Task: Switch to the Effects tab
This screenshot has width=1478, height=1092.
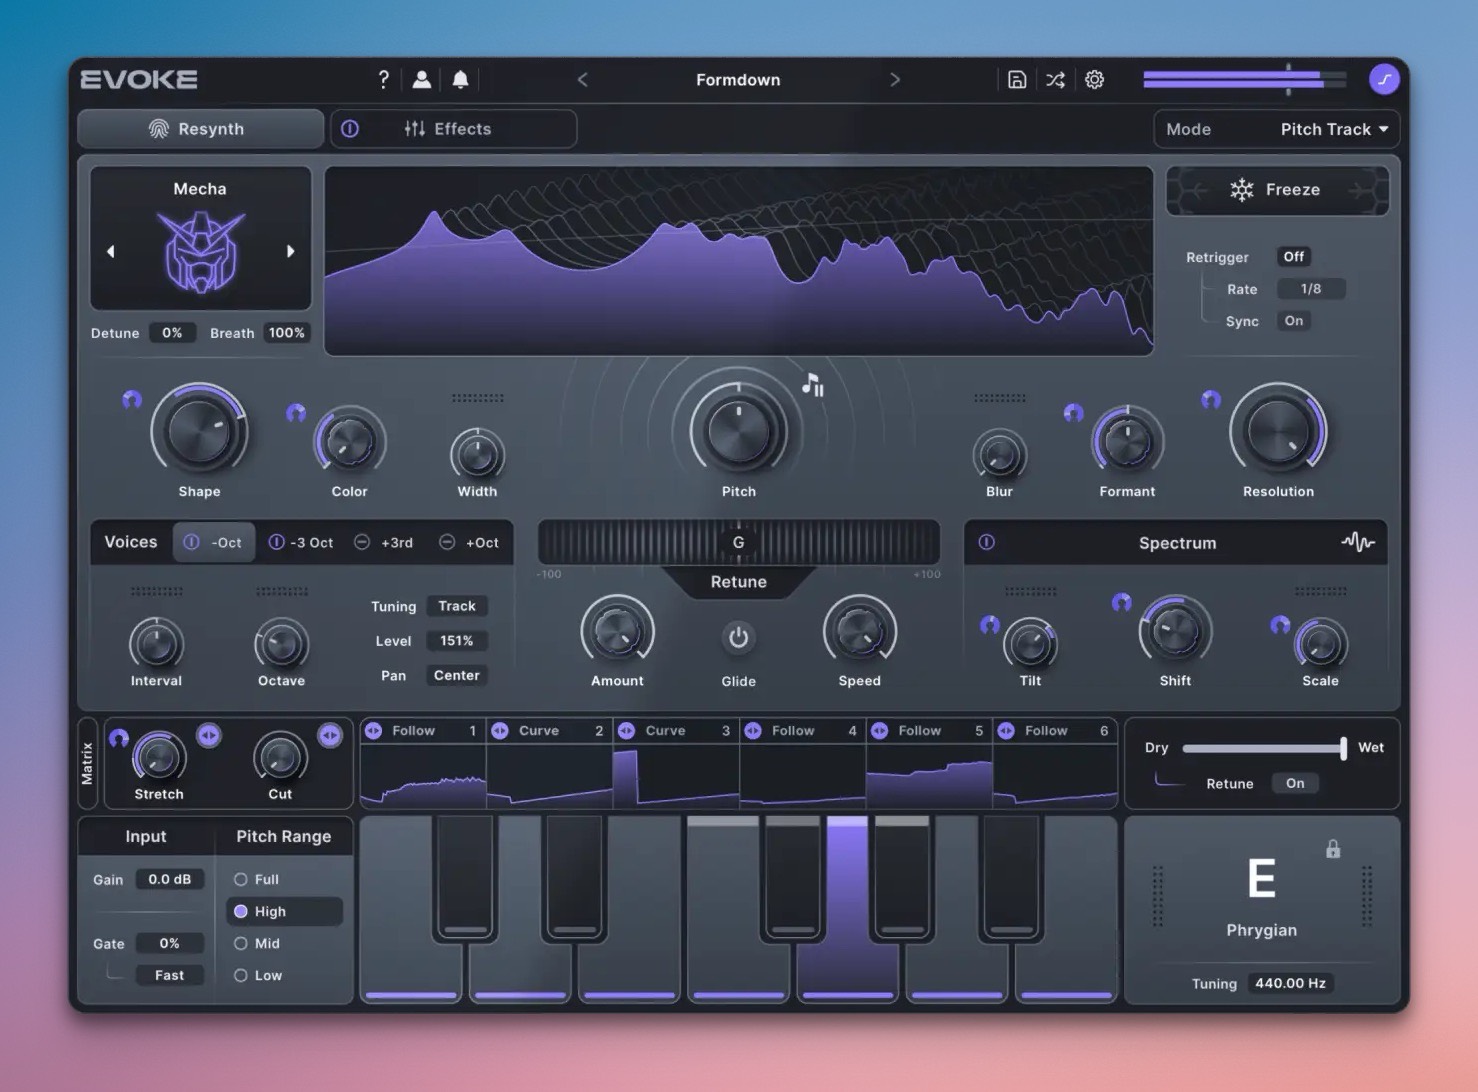Action: tap(462, 129)
